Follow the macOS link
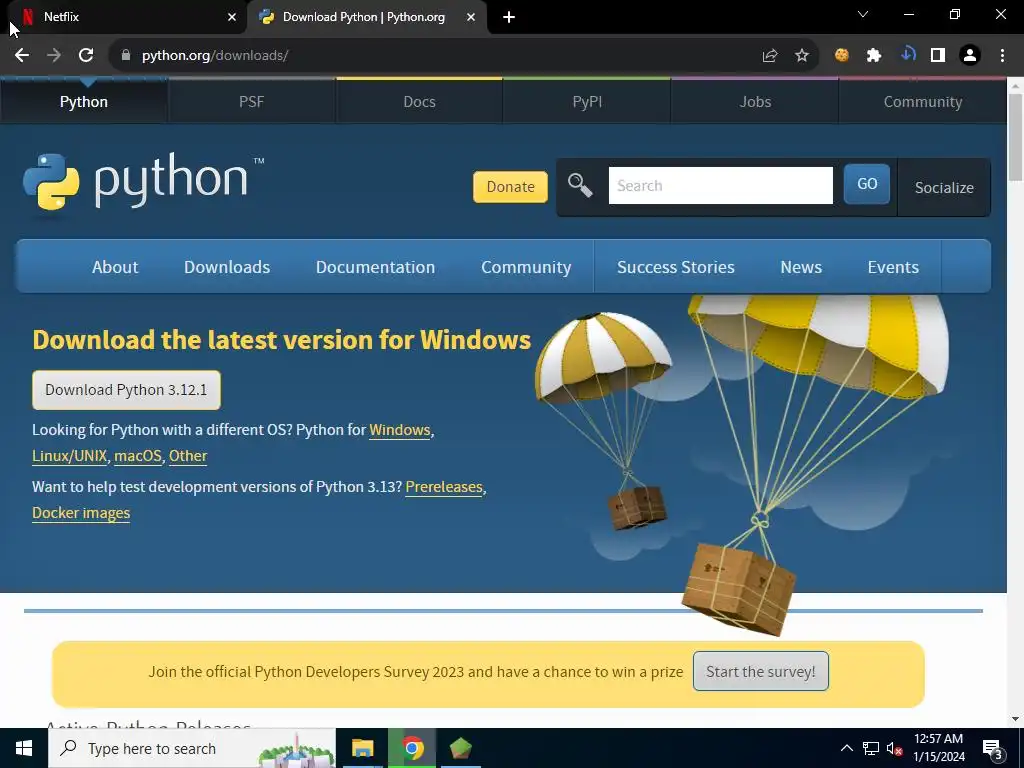This screenshot has width=1024, height=768. 138,456
